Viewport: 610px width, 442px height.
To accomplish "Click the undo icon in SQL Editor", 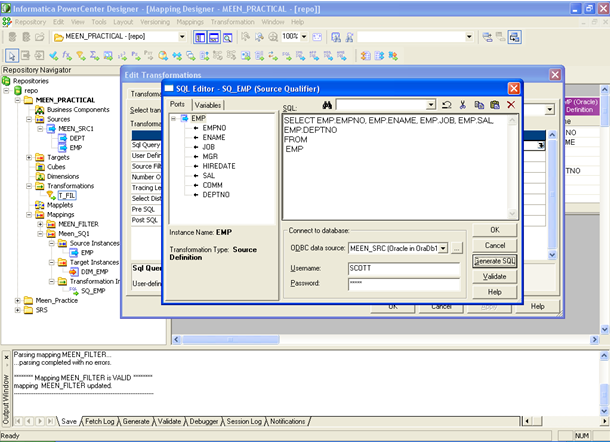I will click(x=447, y=105).
